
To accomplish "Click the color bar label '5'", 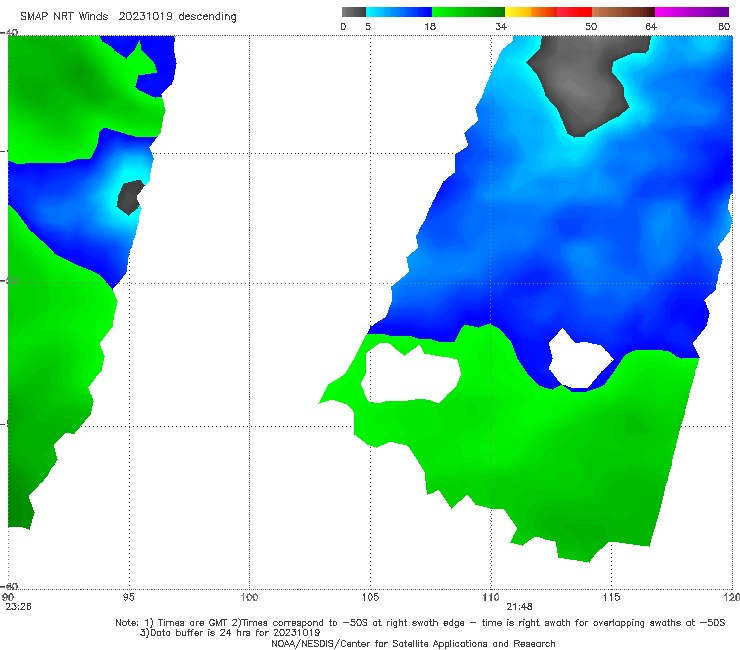I will point(368,26).
